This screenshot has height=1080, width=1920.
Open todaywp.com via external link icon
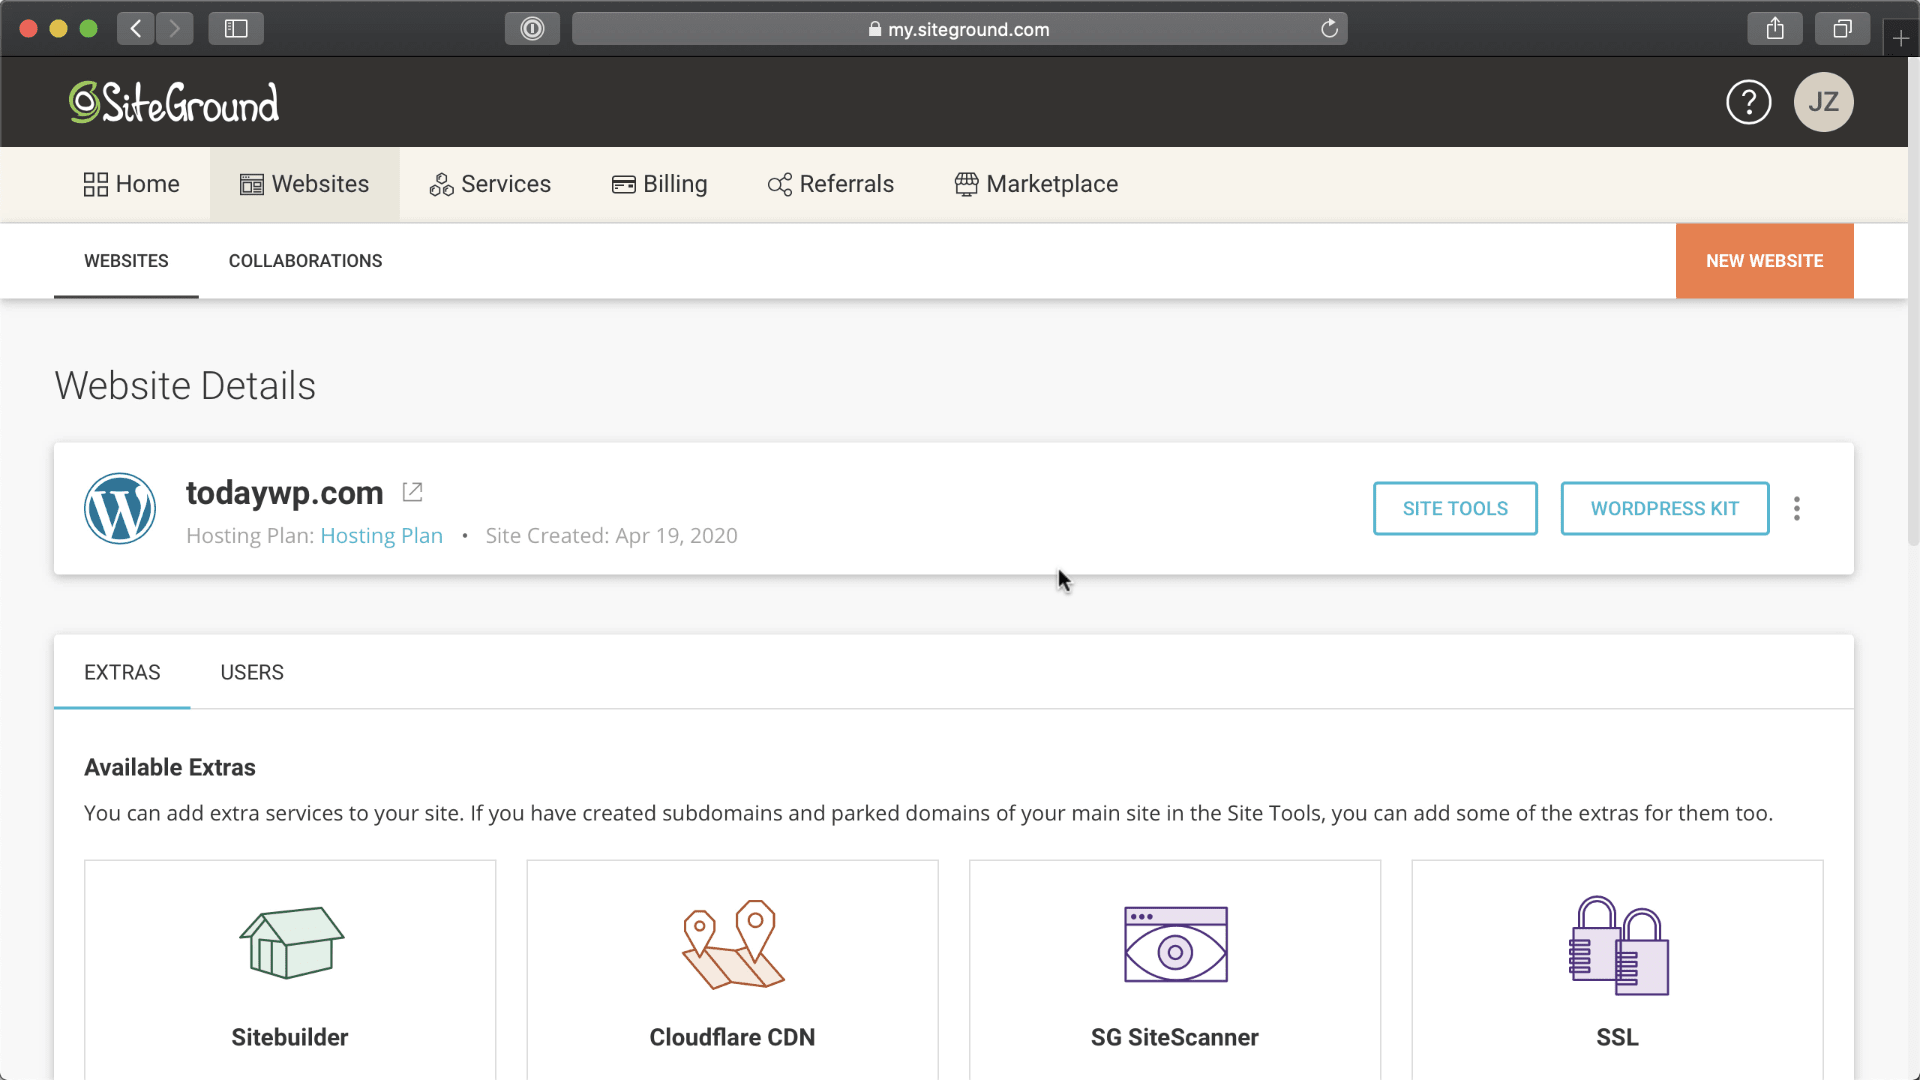(x=412, y=492)
